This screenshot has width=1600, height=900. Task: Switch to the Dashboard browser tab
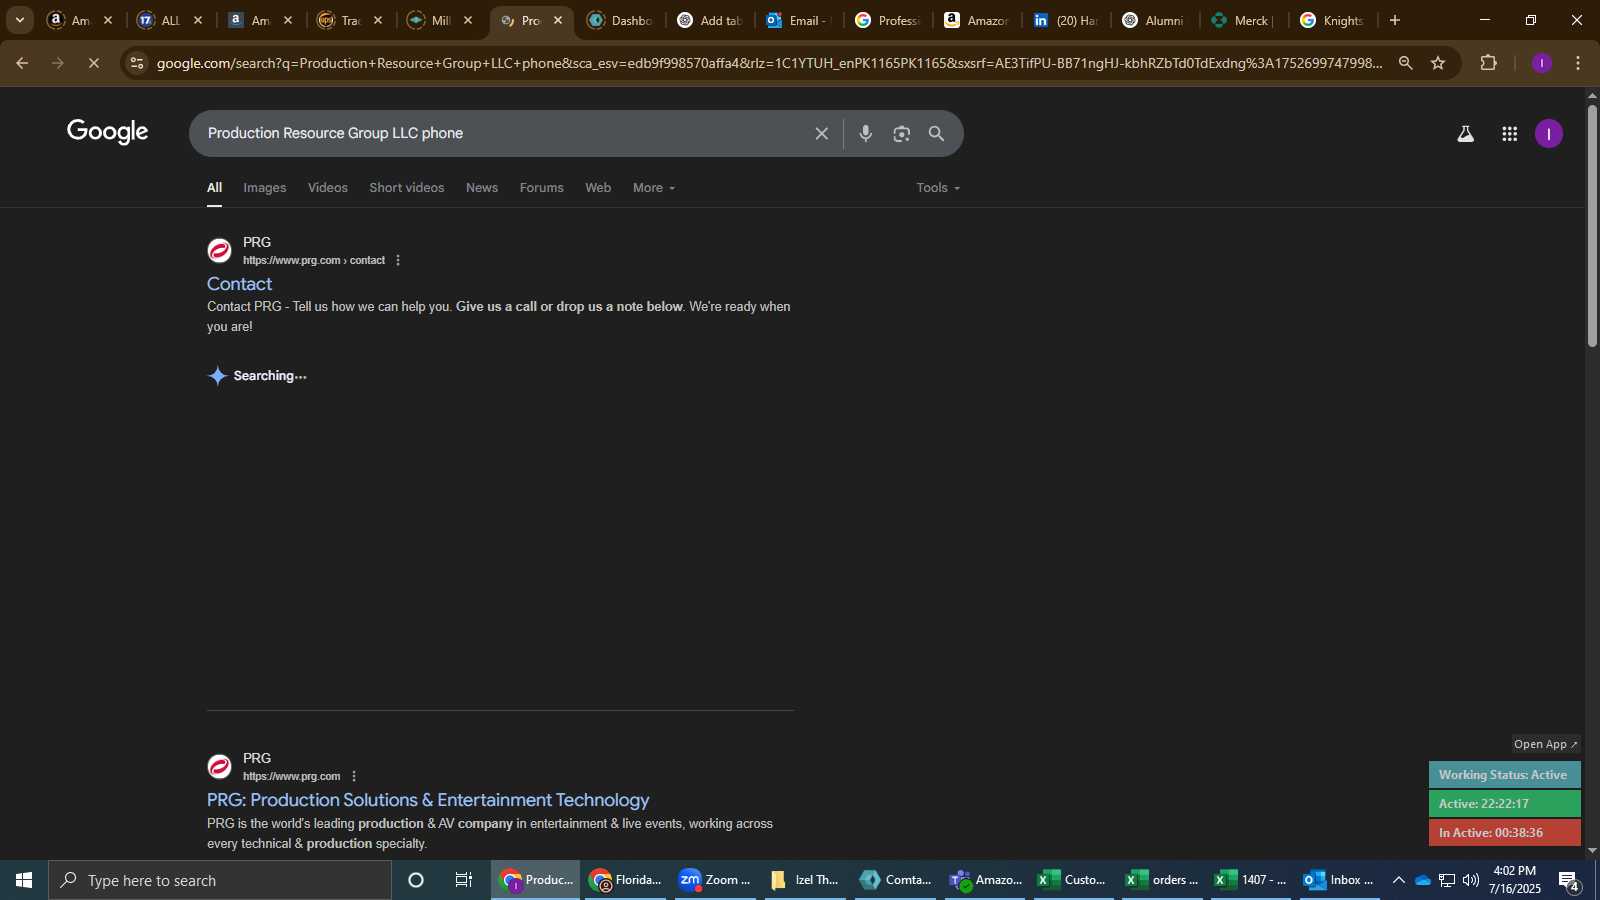[620, 20]
